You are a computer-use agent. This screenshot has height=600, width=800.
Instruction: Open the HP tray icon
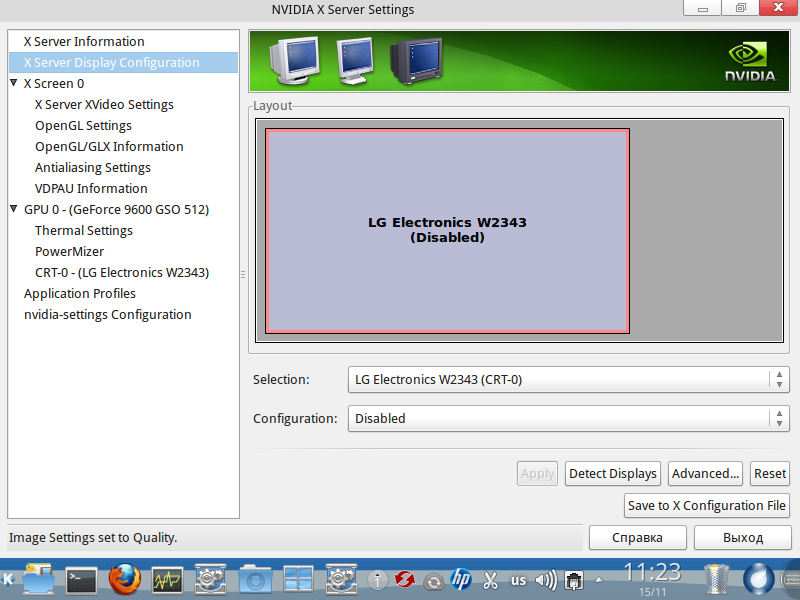point(461,580)
